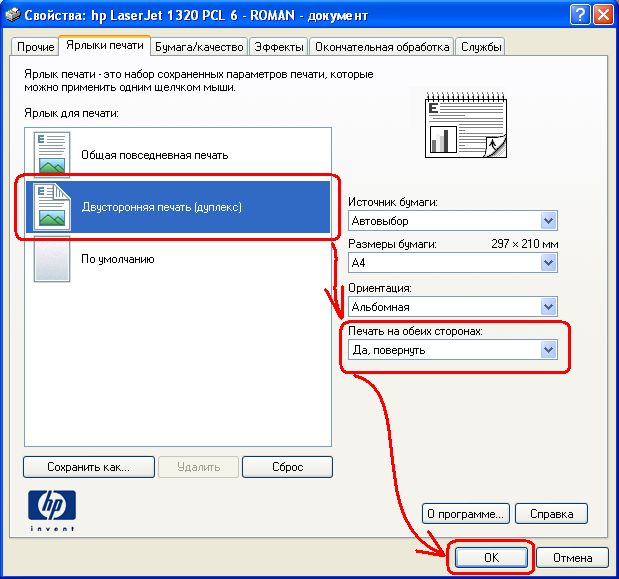The image size is (619, 579).
Task: Click the Сохранить как... button
Action: pos(89,467)
